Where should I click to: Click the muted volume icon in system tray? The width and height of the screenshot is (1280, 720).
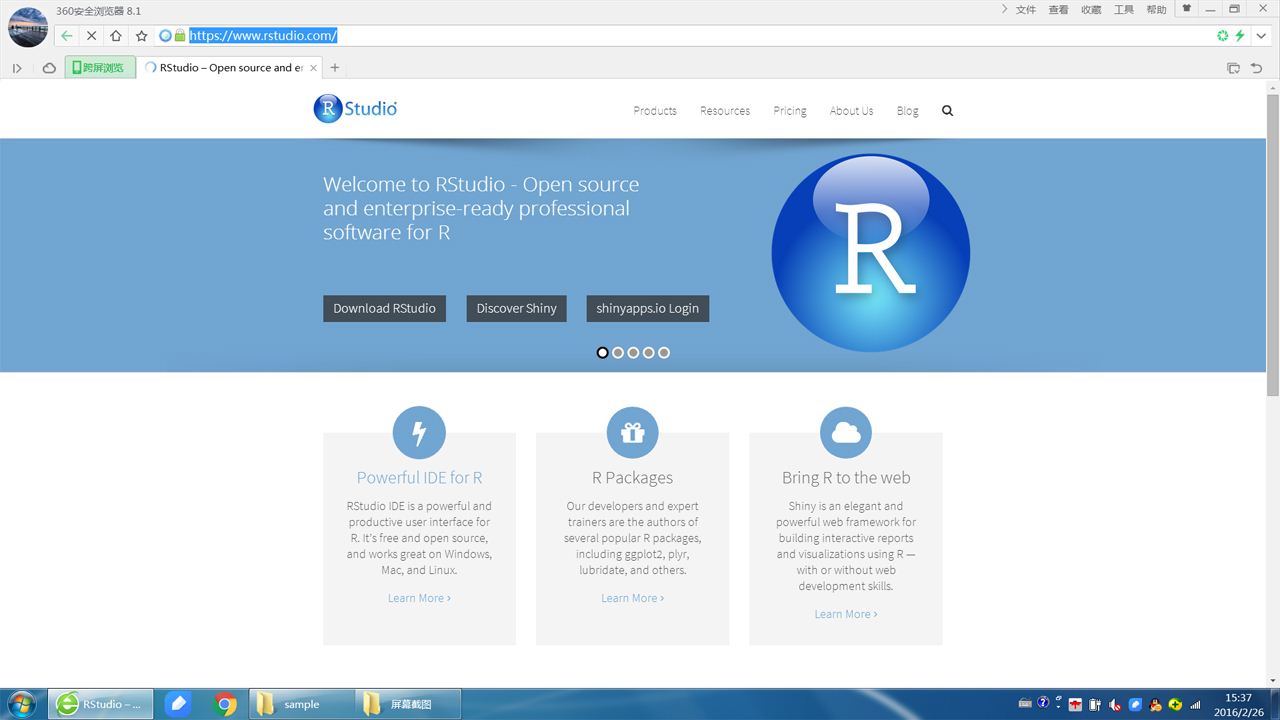(x=1115, y=705)
